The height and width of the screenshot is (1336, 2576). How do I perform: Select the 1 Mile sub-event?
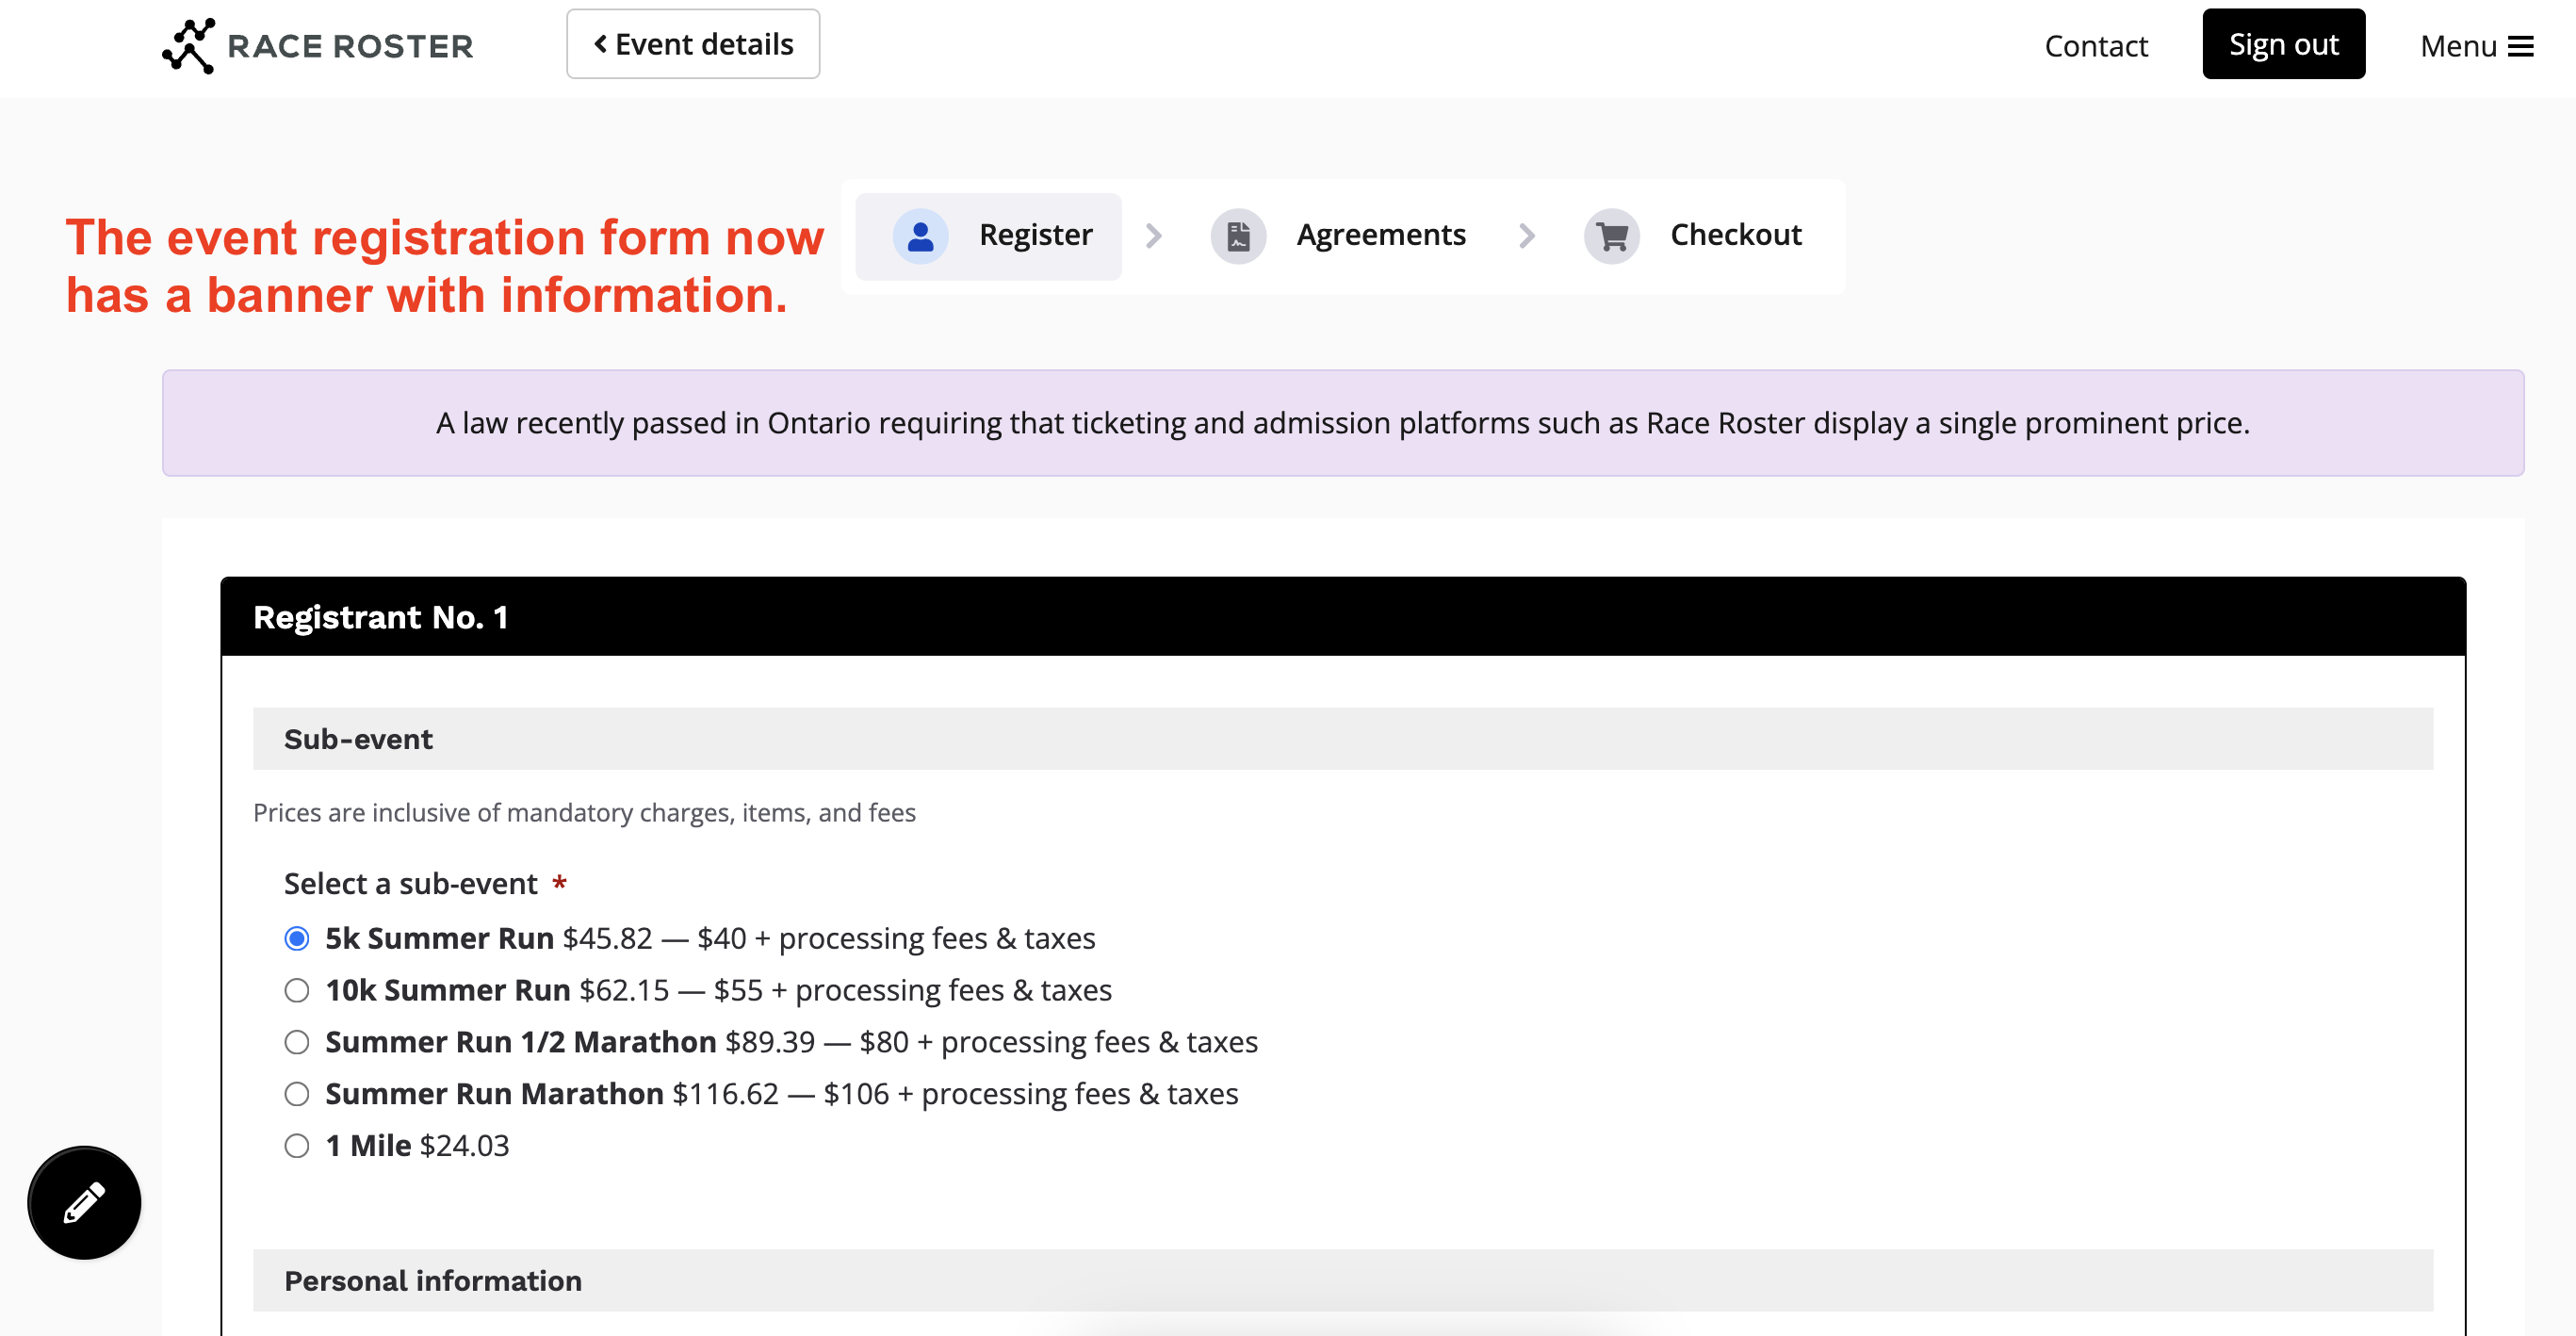click(297, 1146)
